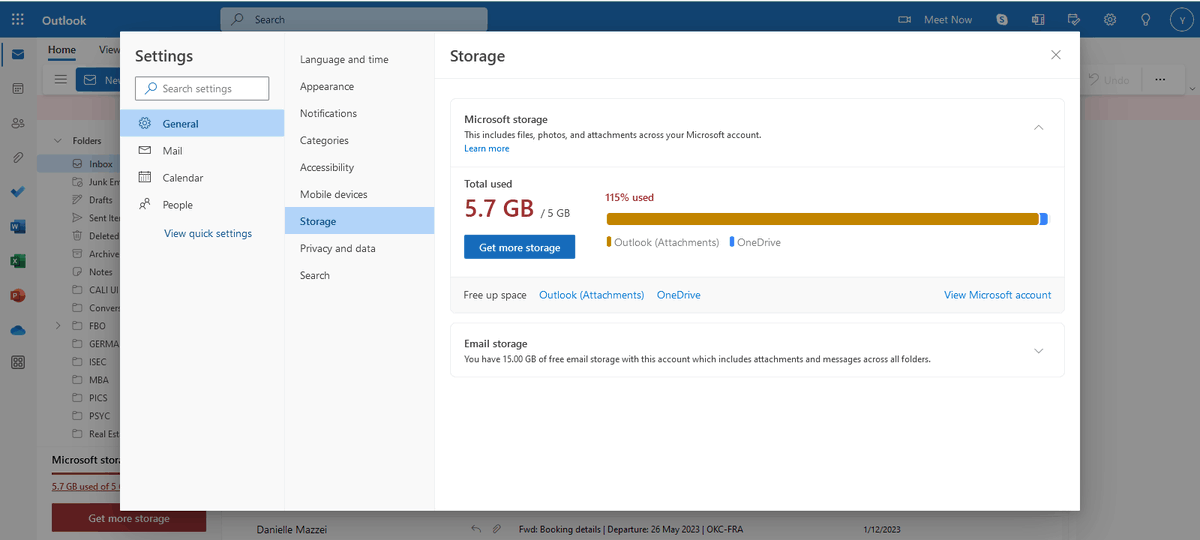Open Privacy and data settings
The width and height of the screenshot is (1200, 540).
359,249
